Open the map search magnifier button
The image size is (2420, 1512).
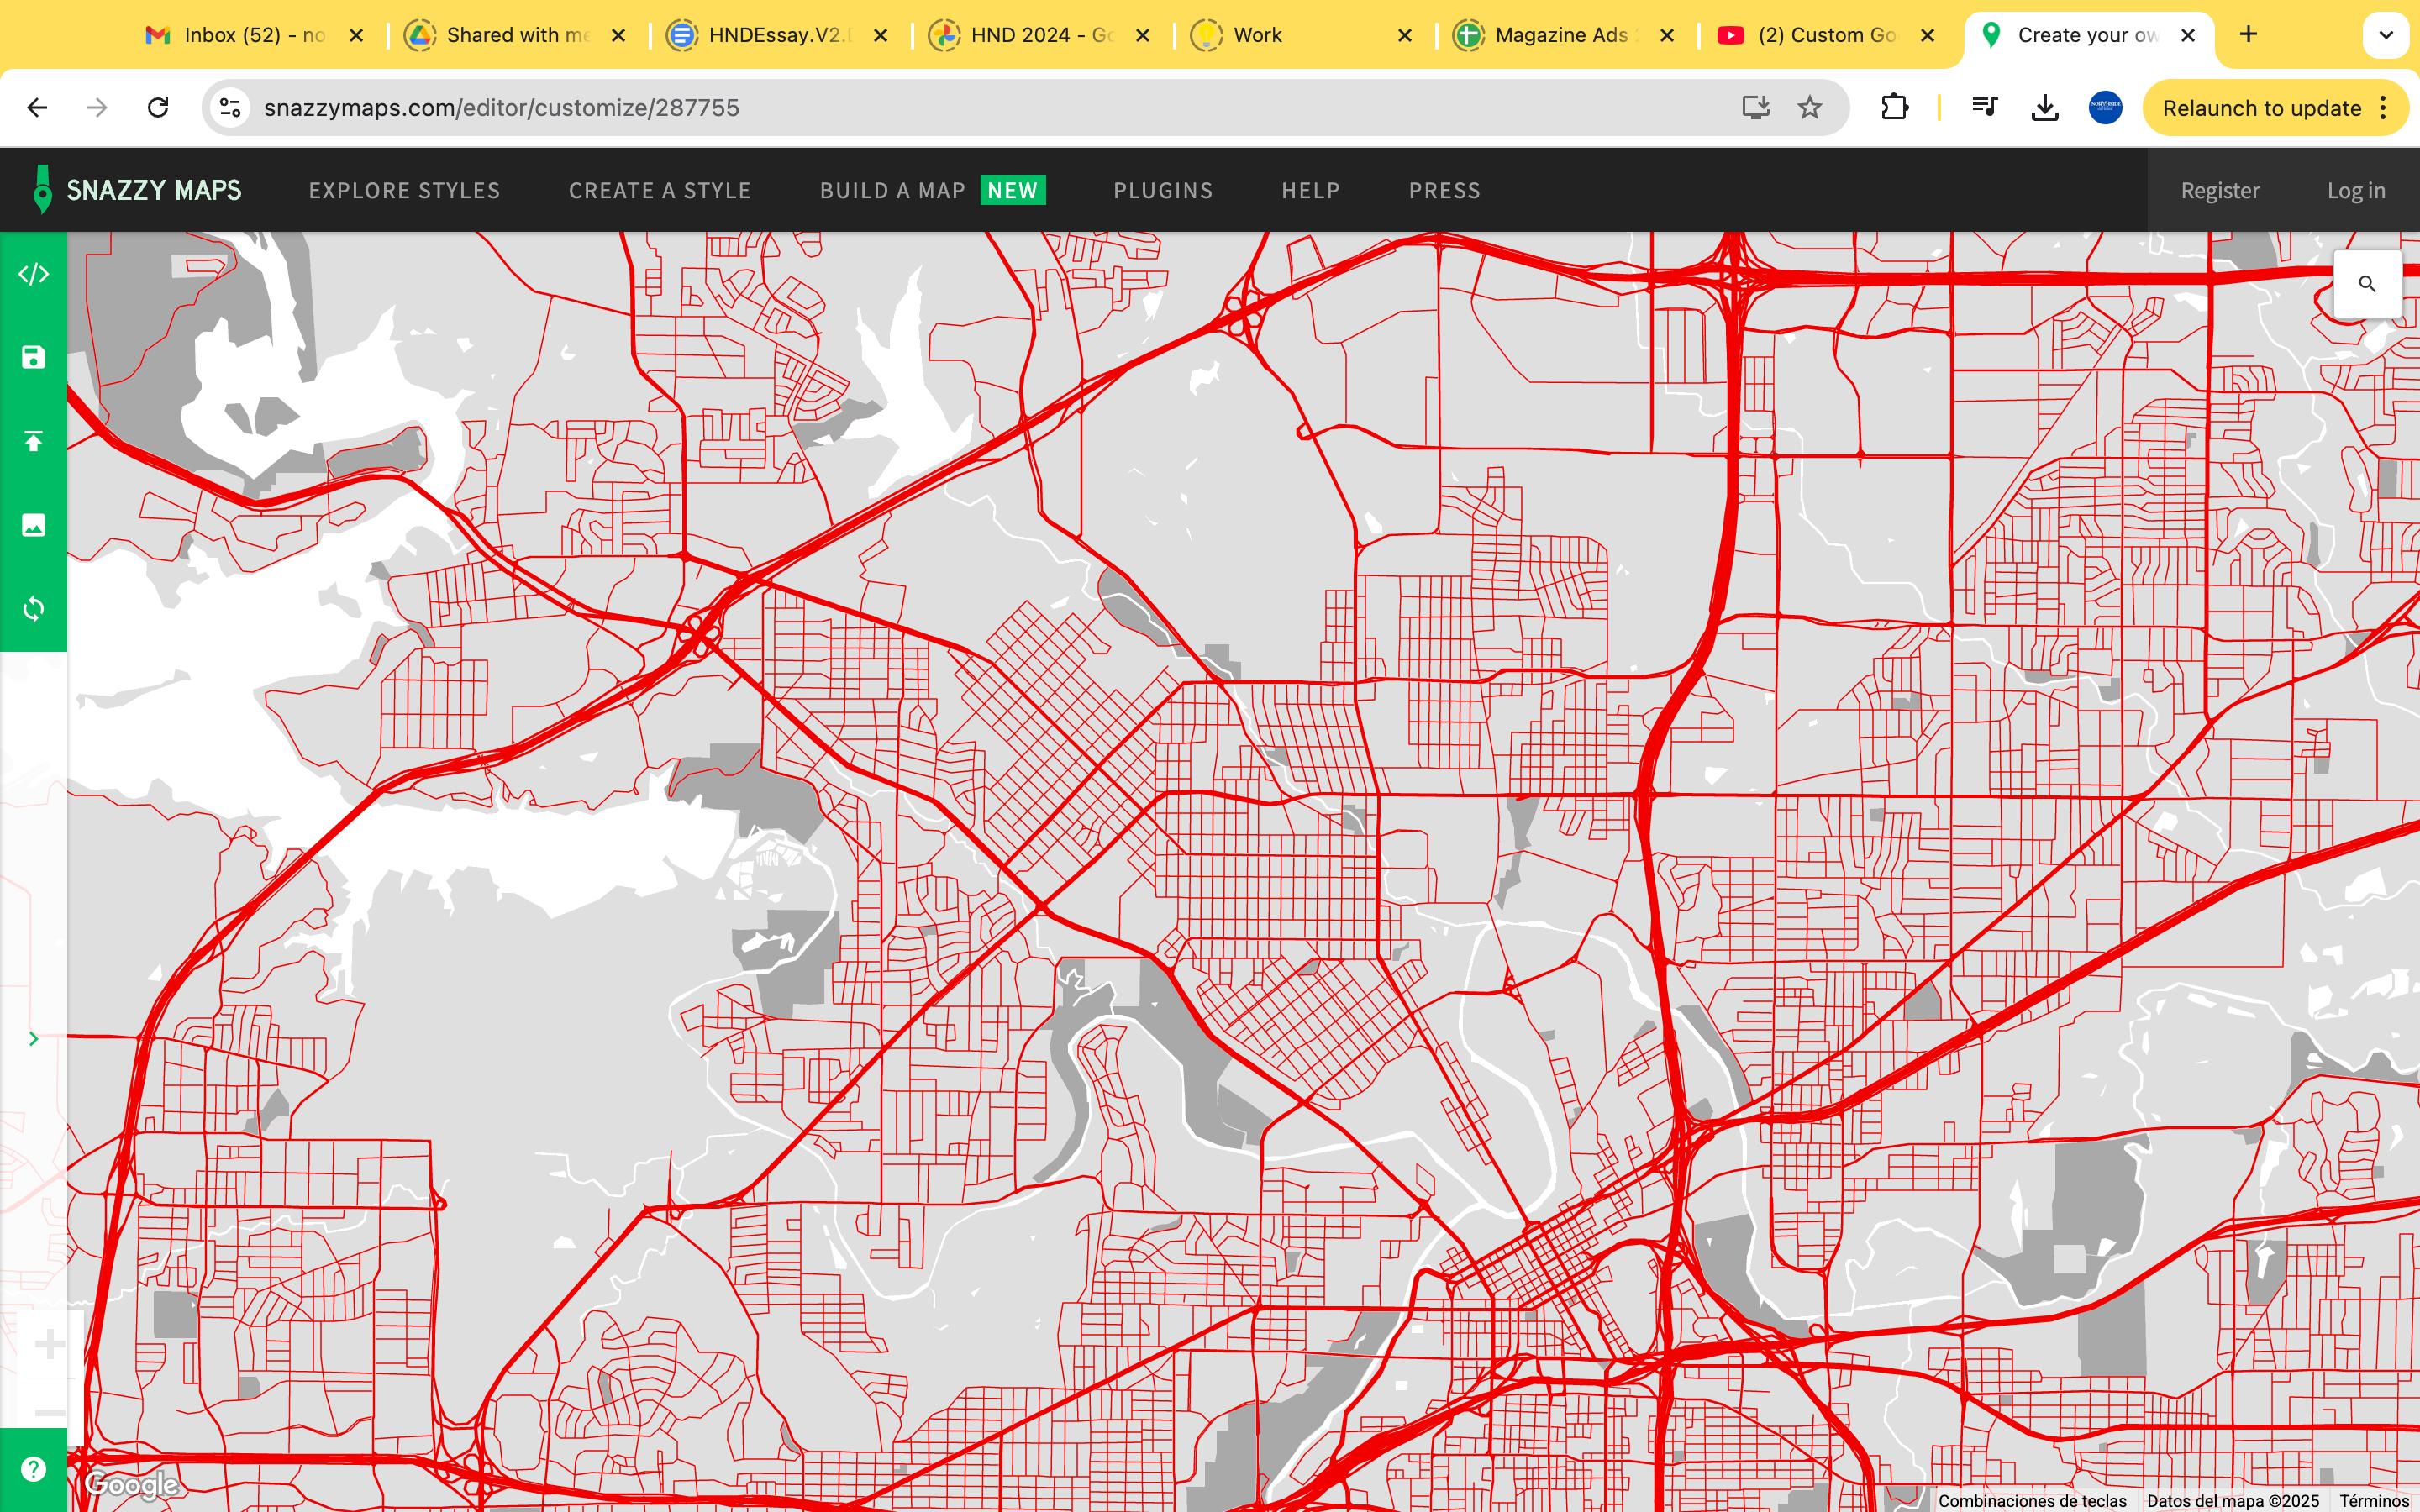(2366, 284)
